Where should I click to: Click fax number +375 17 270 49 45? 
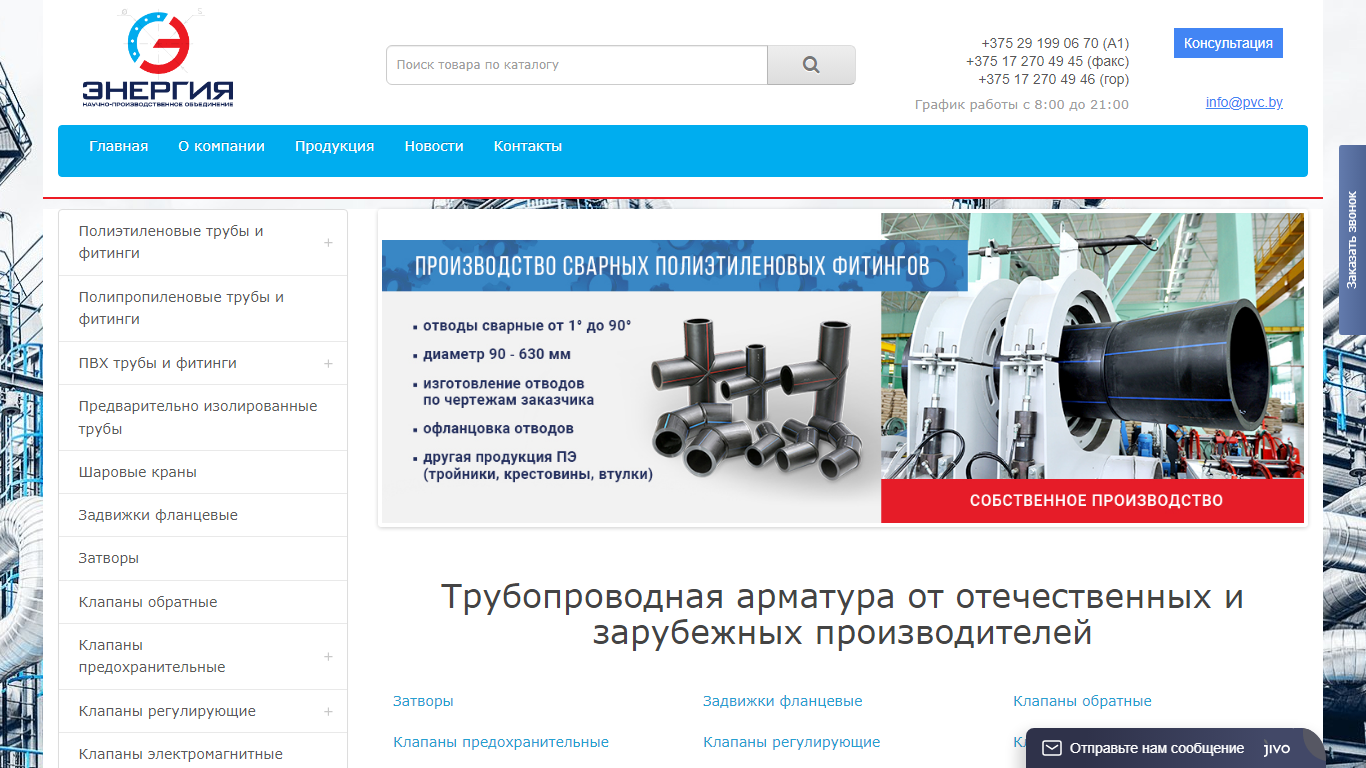click(1047, 61)
